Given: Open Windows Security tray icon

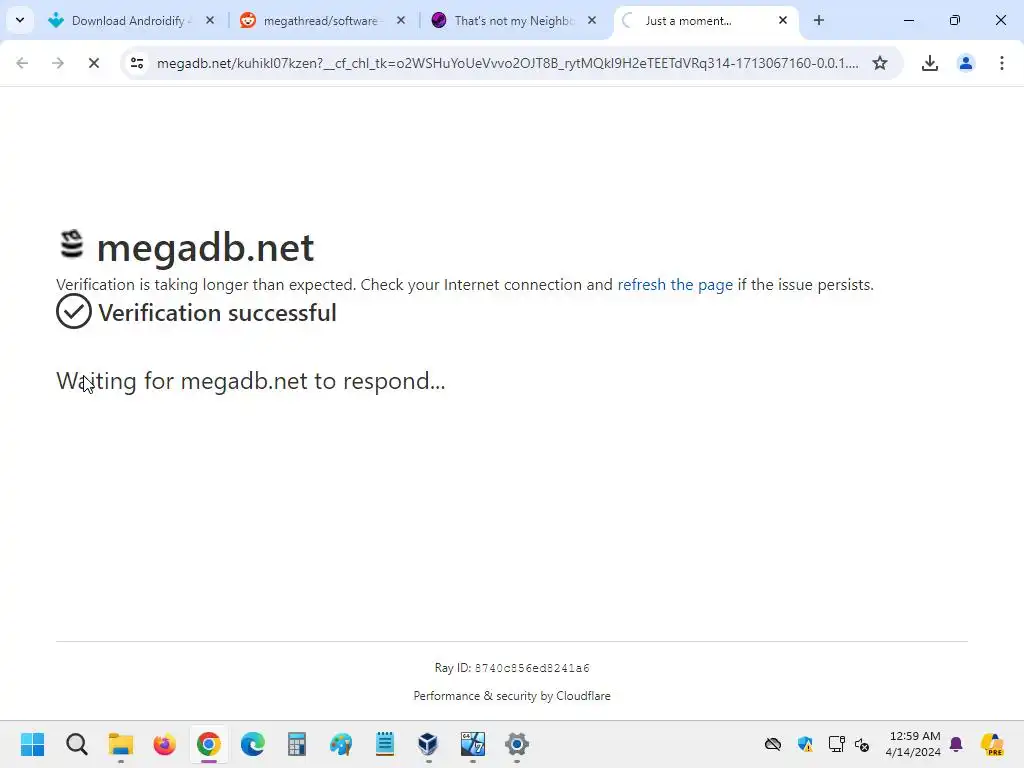Looking at the screenshot, I should (x=805, y=744).
